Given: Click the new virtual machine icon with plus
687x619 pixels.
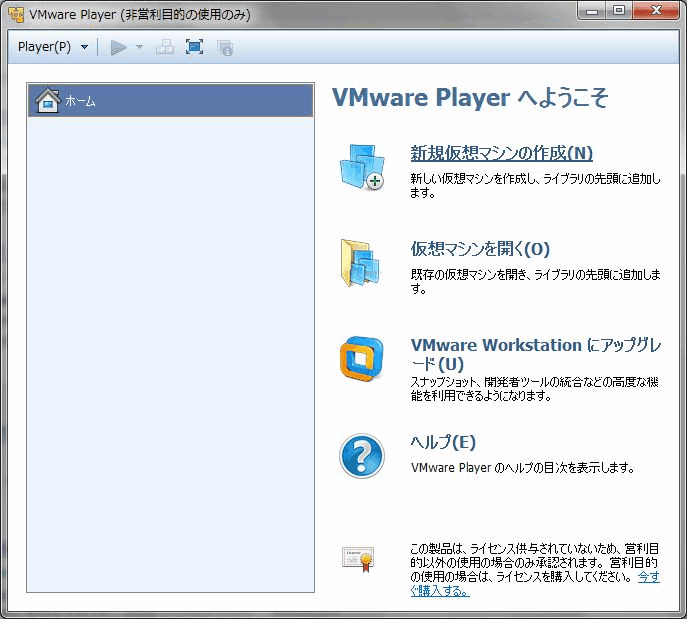Looking at the screenshot, I should click(362, 167).
